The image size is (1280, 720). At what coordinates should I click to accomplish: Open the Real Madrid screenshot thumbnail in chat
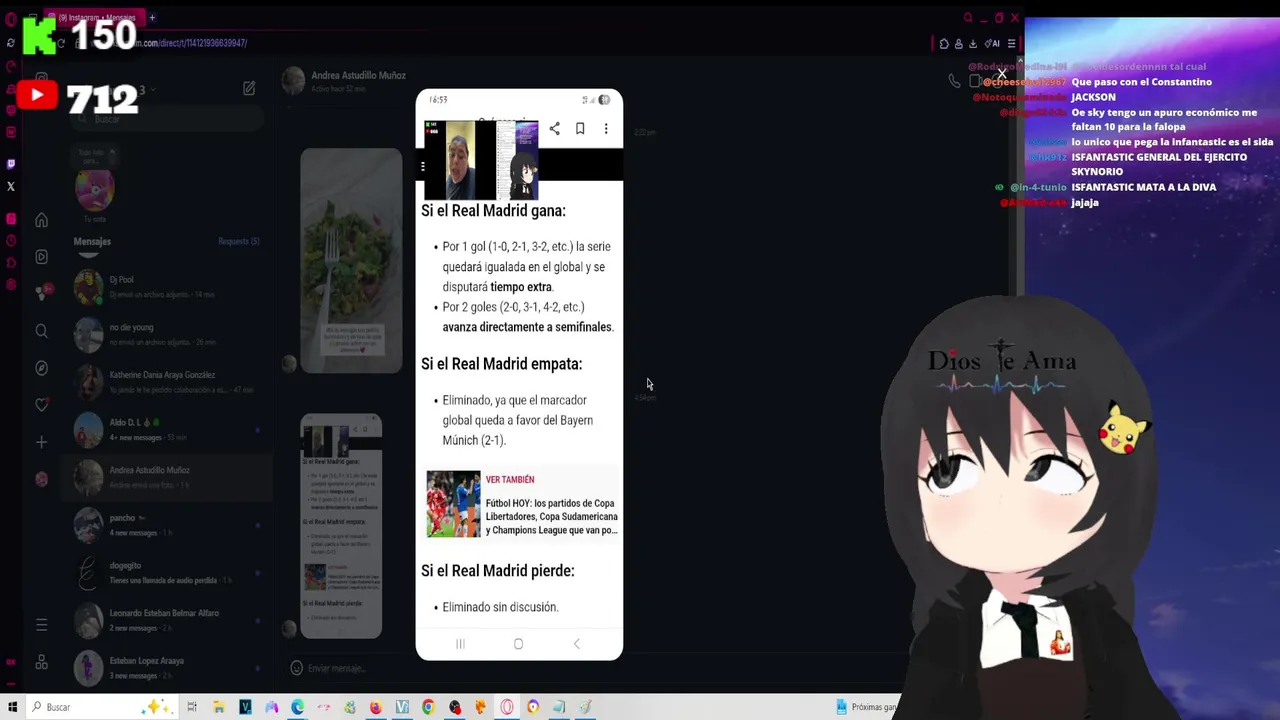tap(341, 526)
